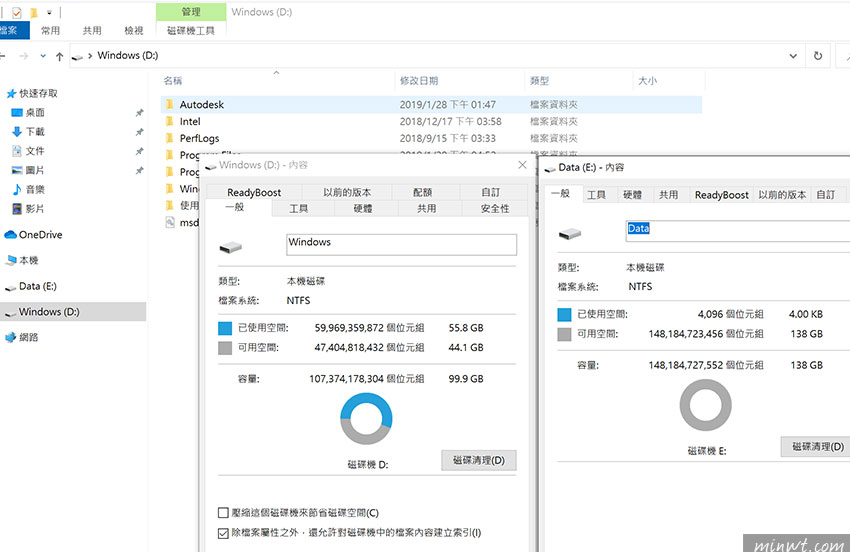Image resolution: width=850 pixels, height=552 pixels.
Task: Switch to 配額 tab in Windows (D:) dialog
Action: point(422,192)
